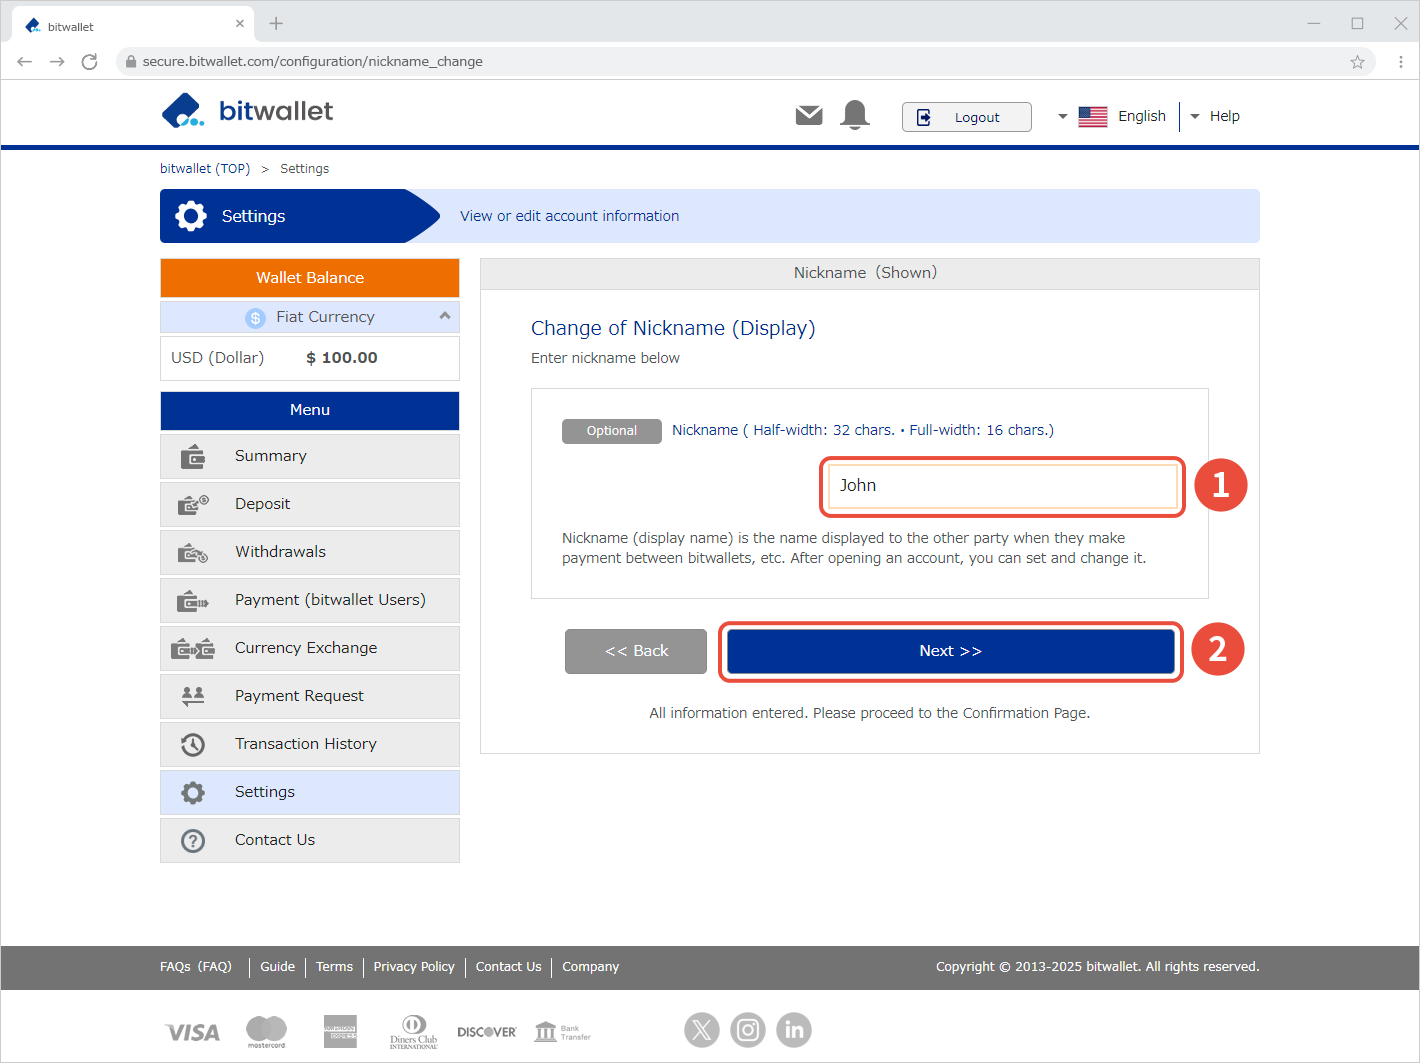The height and width of the screenshot is (1063, 1420).
Task: Click the bitwallet logo in header
Action: point(248,111)
